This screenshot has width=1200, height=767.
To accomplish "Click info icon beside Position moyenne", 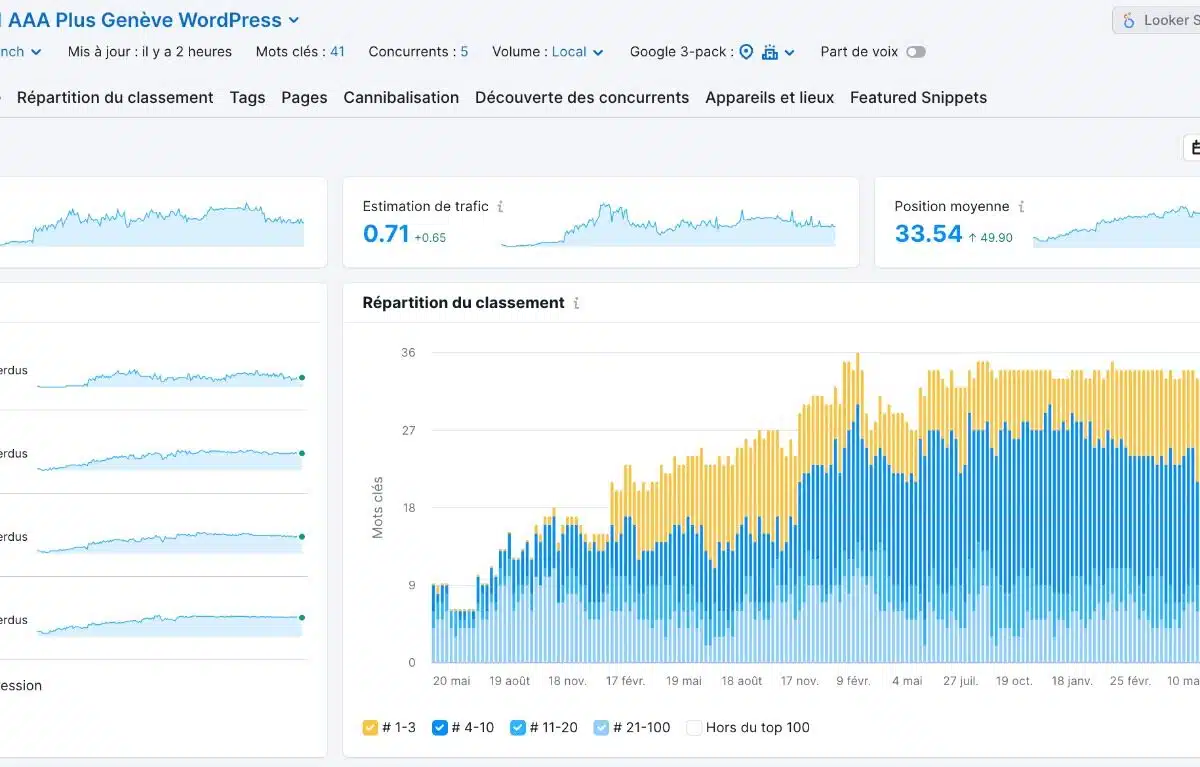I will pyautogui.click(x=1021, y=207).
